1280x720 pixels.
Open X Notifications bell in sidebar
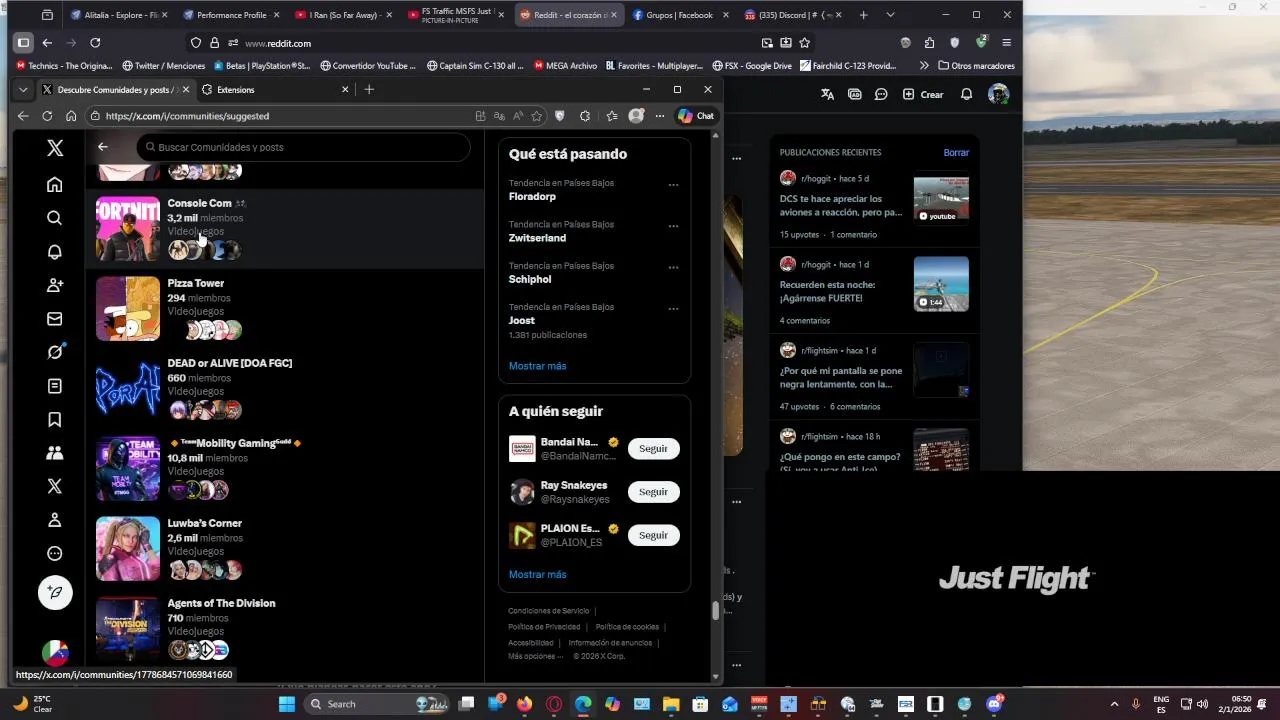[55, 252]
